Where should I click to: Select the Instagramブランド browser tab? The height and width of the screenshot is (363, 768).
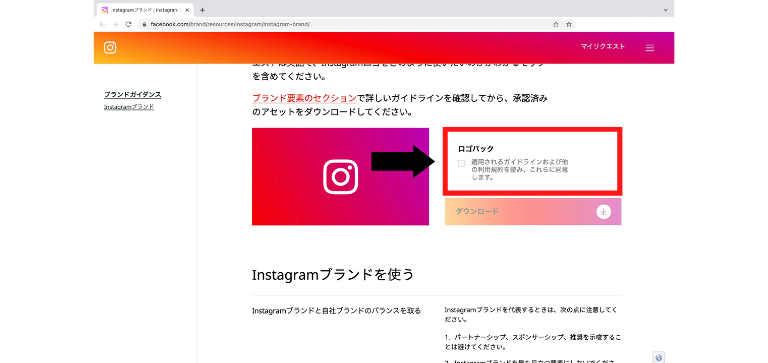point(145,10)
